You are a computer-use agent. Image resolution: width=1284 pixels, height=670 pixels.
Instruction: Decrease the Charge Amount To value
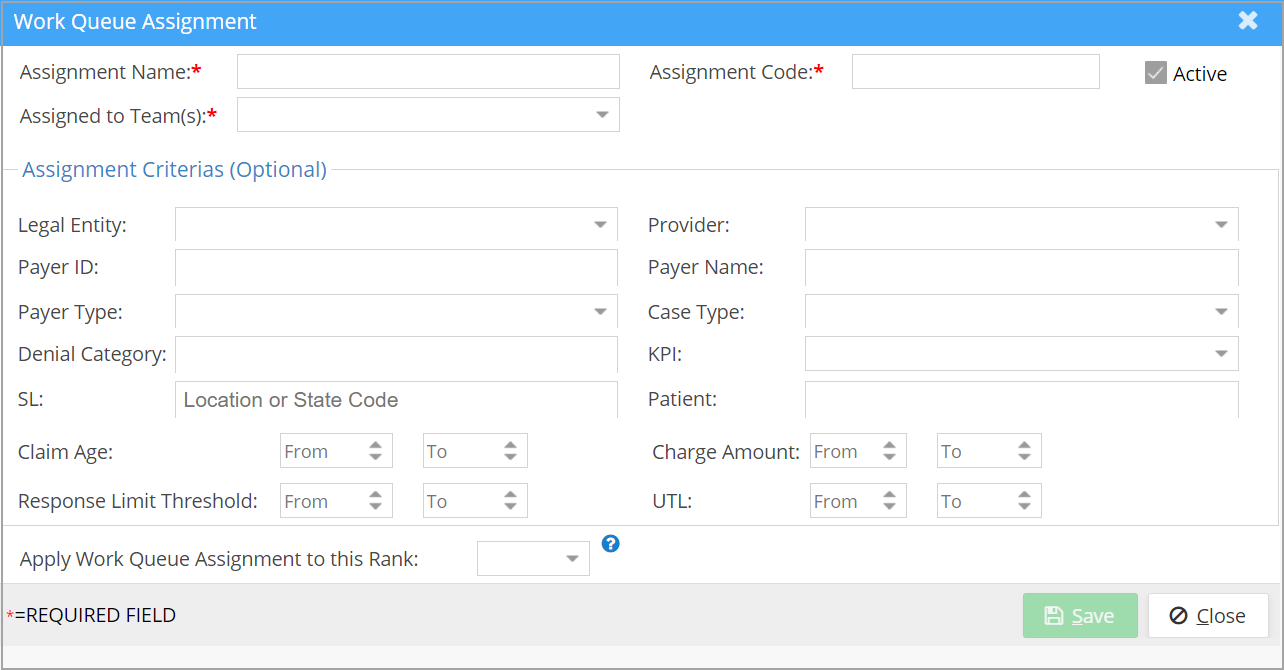(1024, 458)
